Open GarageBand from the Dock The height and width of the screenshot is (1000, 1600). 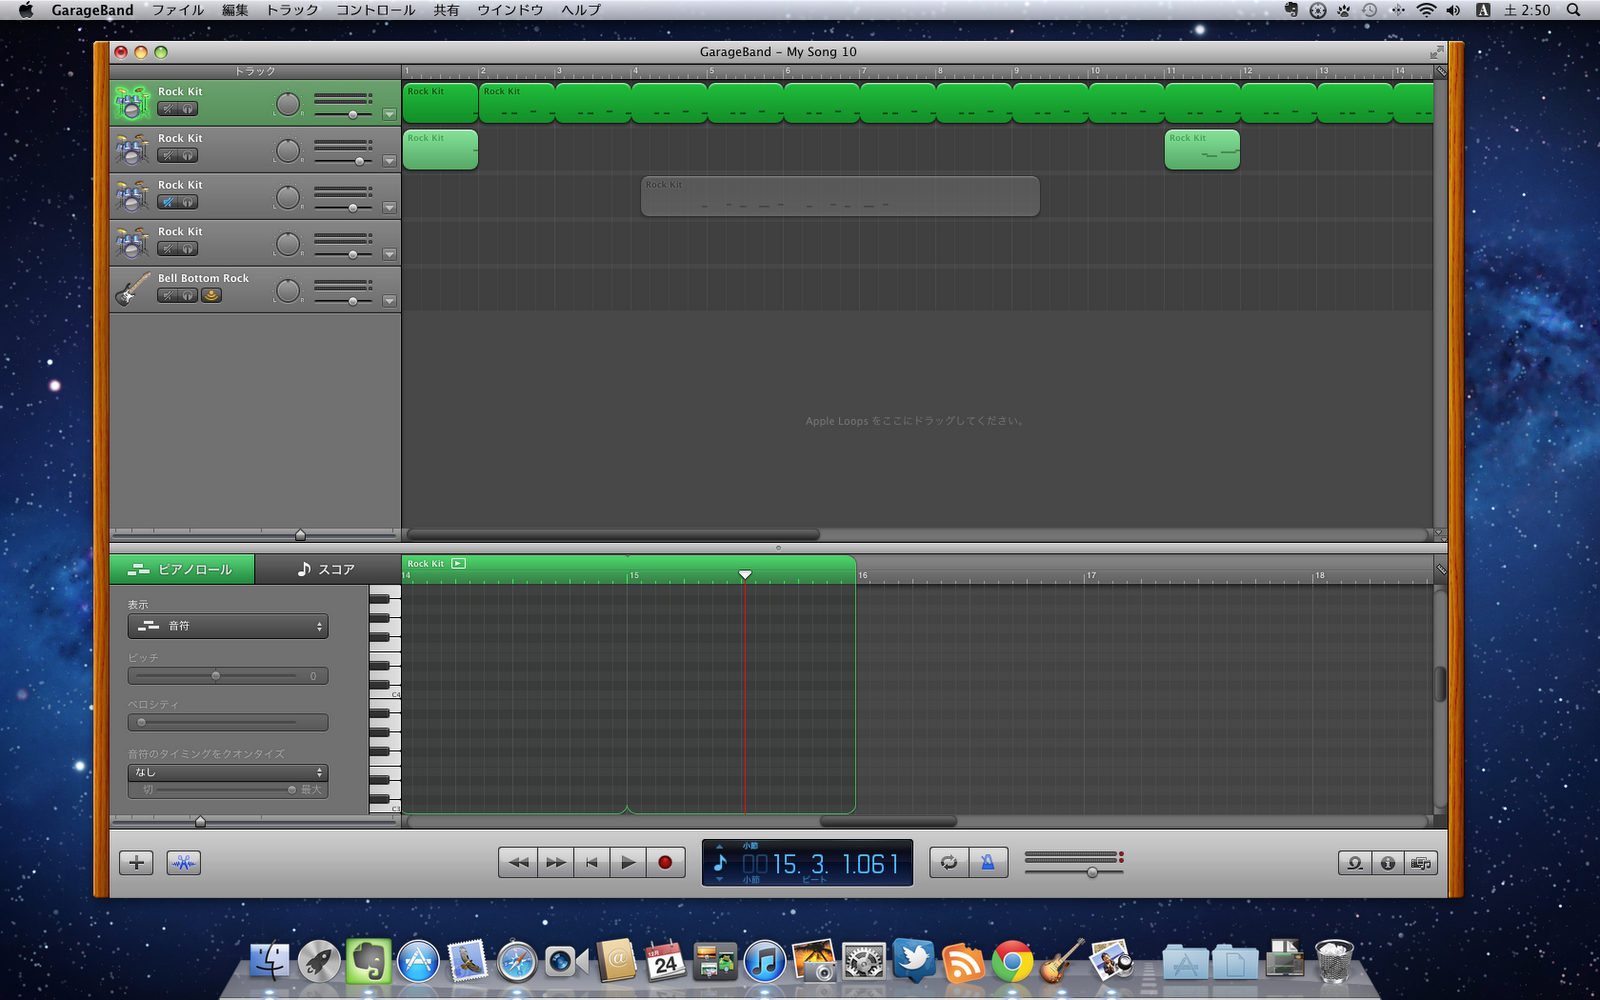click(1061, 962)
